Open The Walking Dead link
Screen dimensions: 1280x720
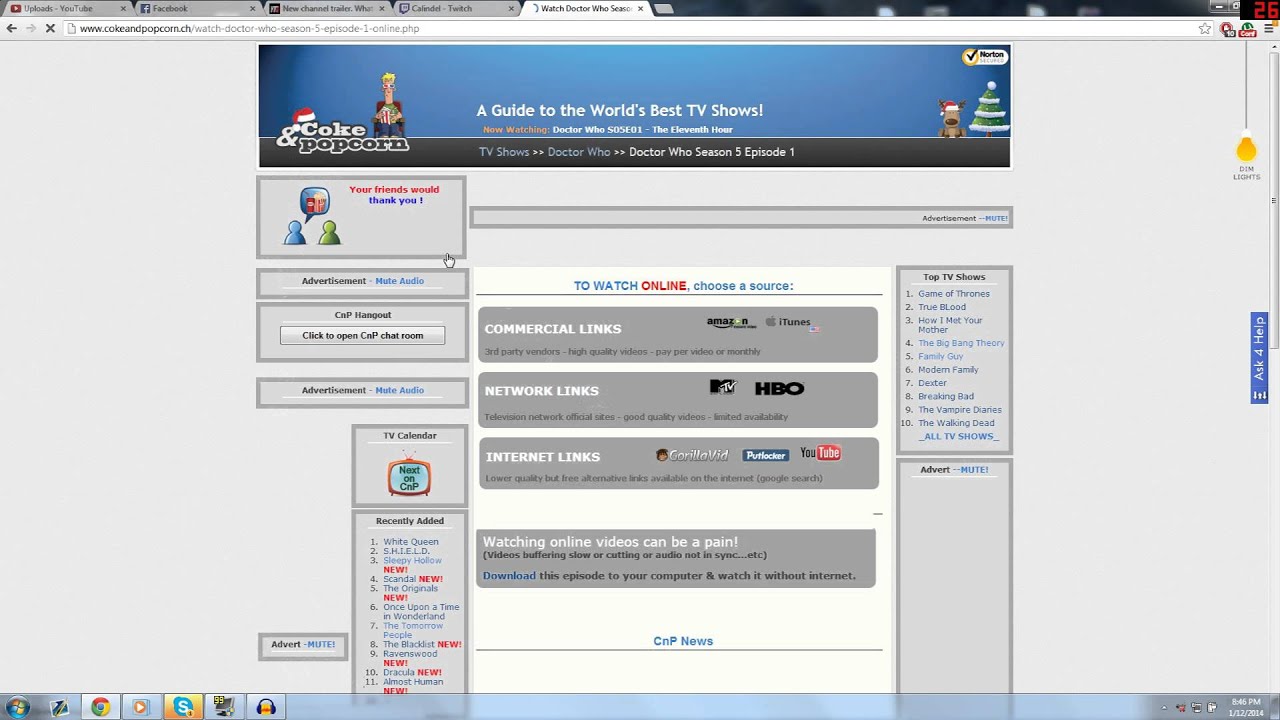[956, 423]
